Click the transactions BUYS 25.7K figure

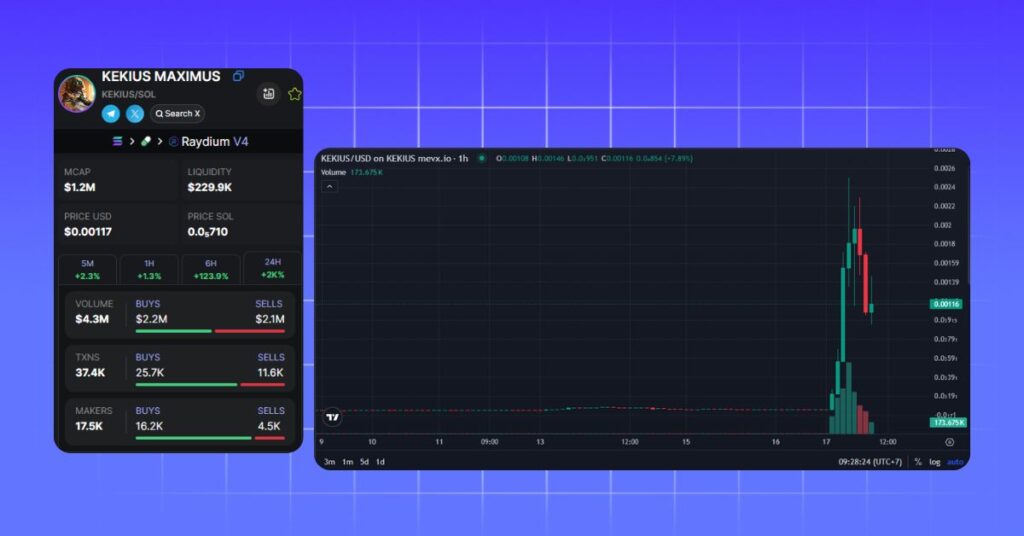150,373
